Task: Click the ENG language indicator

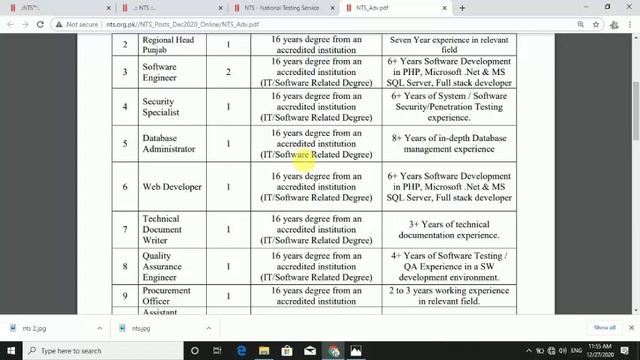Action: coord(576,351)
